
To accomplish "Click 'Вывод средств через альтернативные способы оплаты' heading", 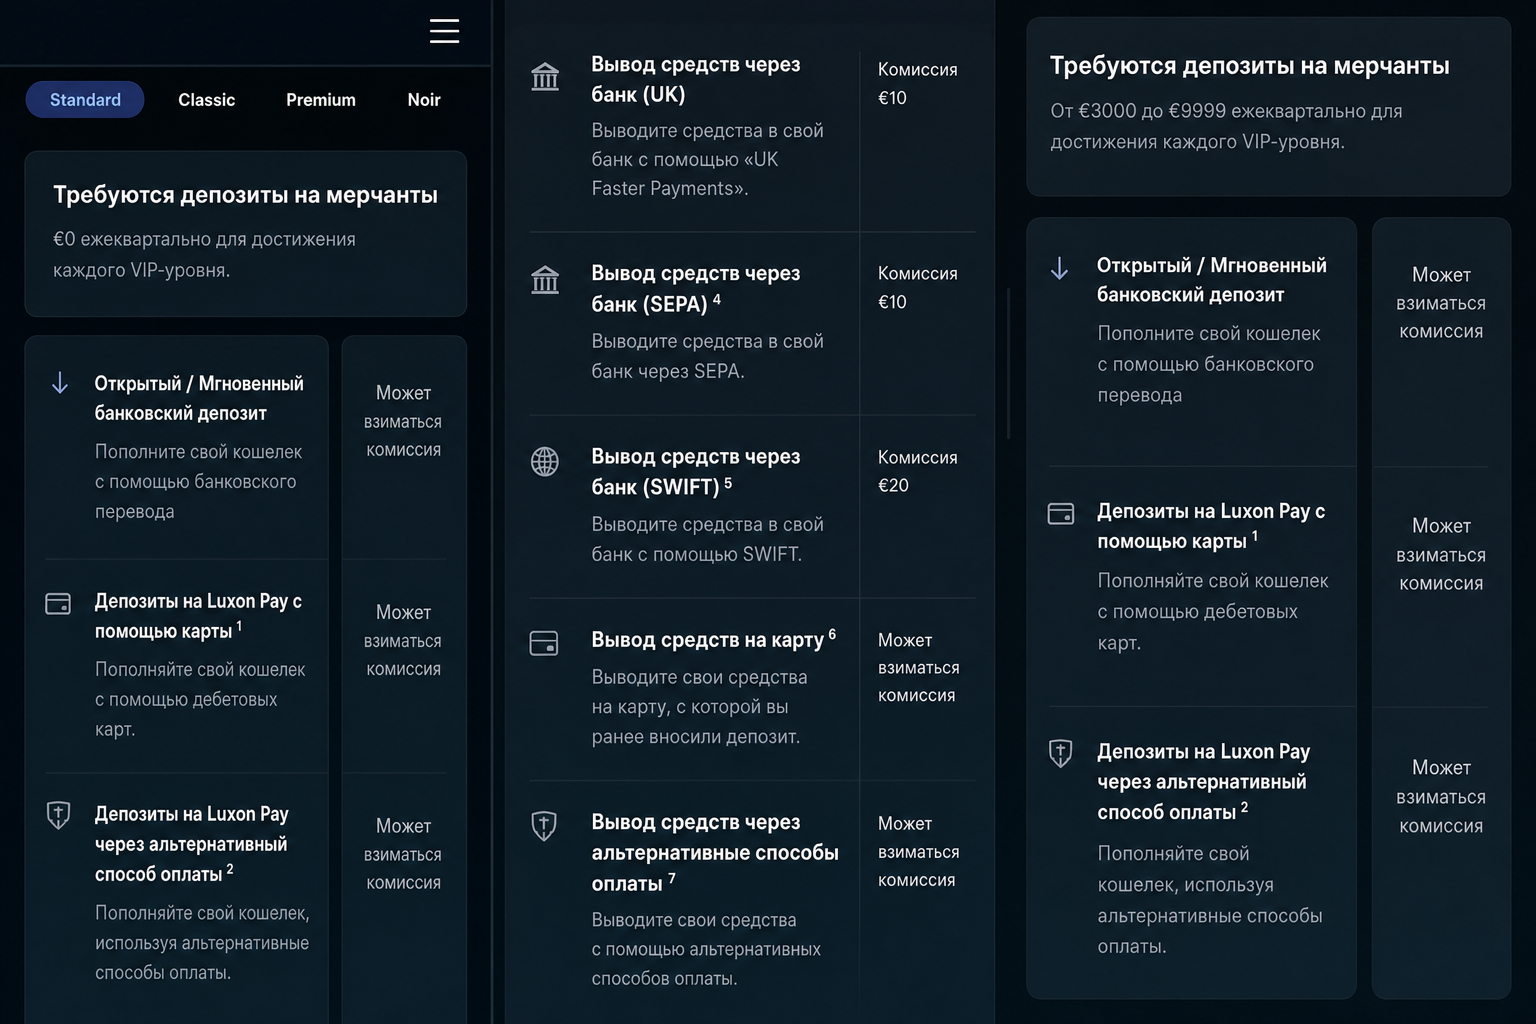I will [x=714, y=852].
